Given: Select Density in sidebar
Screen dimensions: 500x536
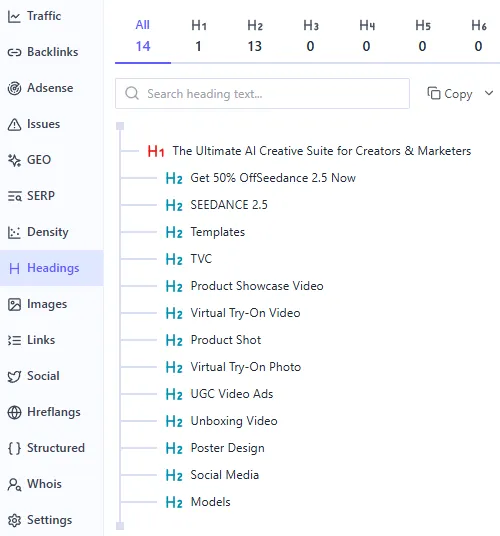Looking at the screenshot, I should [x=51, y=232].
